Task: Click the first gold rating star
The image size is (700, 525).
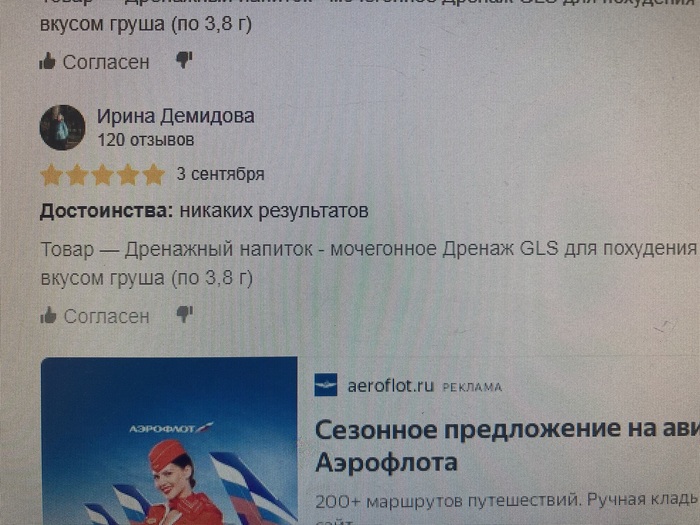Action: (52, 175)
